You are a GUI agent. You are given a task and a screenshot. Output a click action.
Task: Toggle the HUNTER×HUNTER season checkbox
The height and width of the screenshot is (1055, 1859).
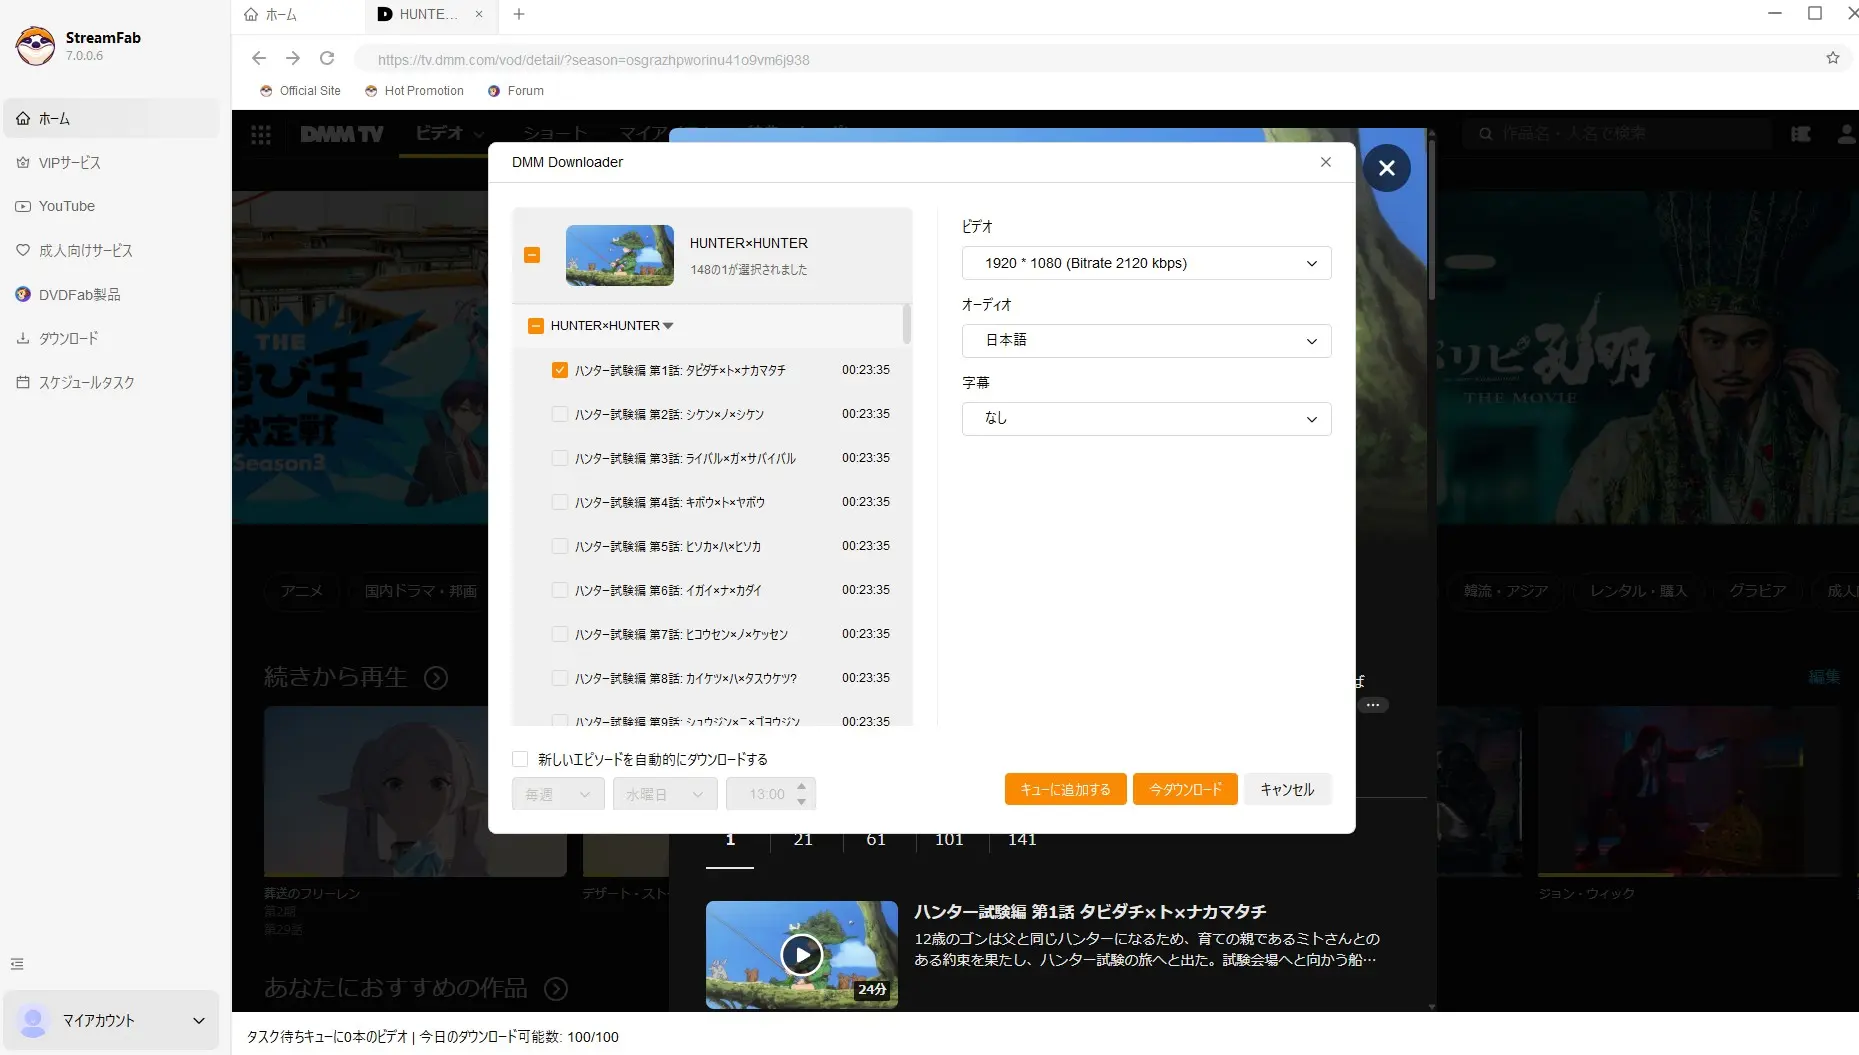pos(535,326)
